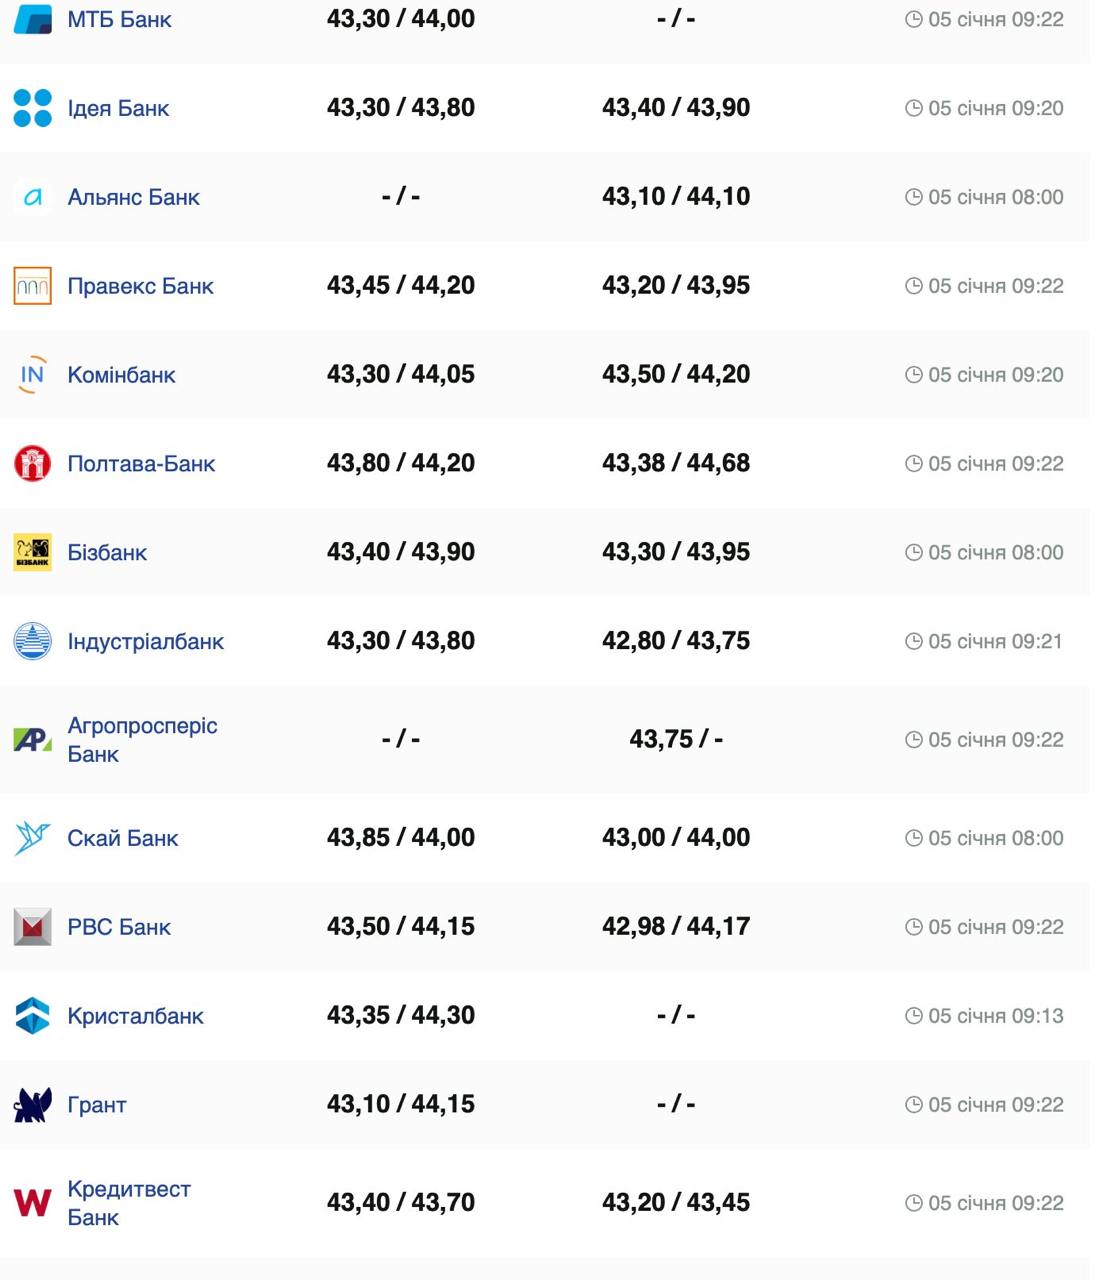The width and height of the screenshot is (1103, 1280).
Task: Click the Індустріалбанк blue round logo
Action: click(x=32, y=641)
